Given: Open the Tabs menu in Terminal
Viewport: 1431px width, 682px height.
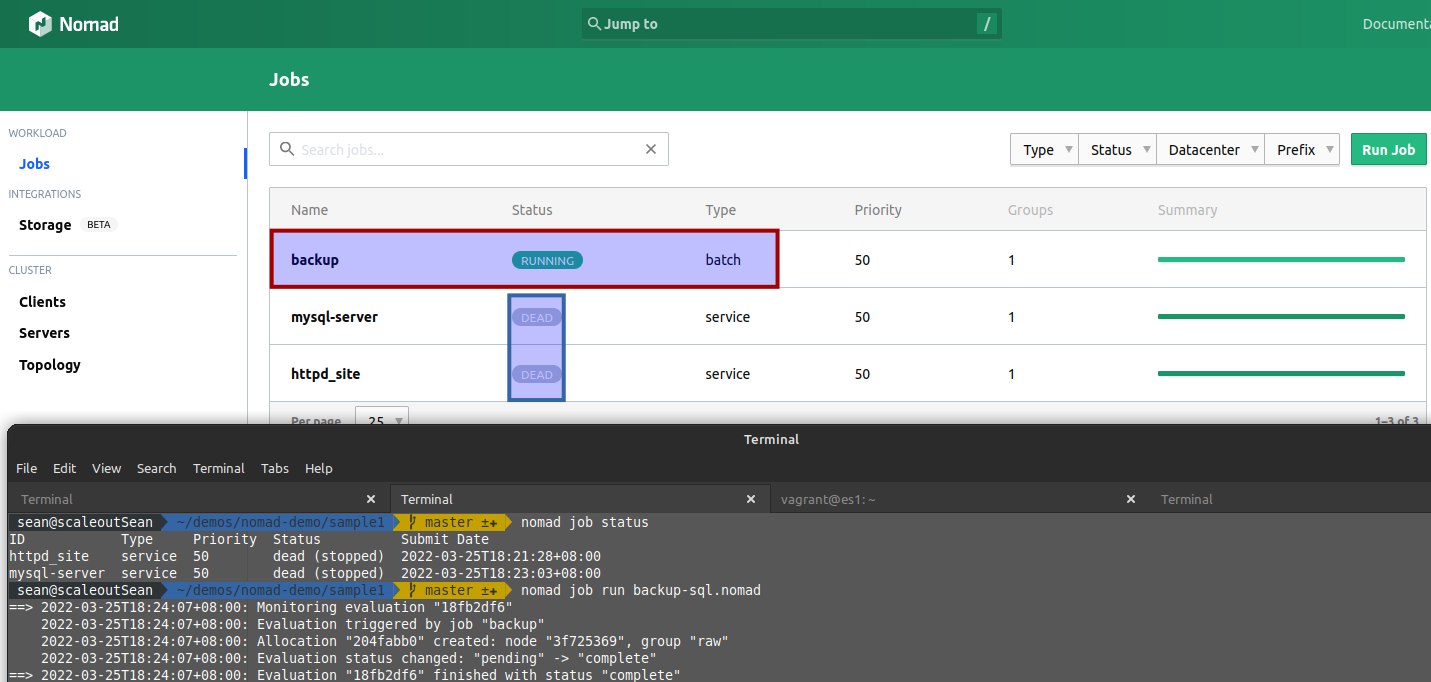Looking at the screenshot, I should pyautogui.click(x=275, y=468).
